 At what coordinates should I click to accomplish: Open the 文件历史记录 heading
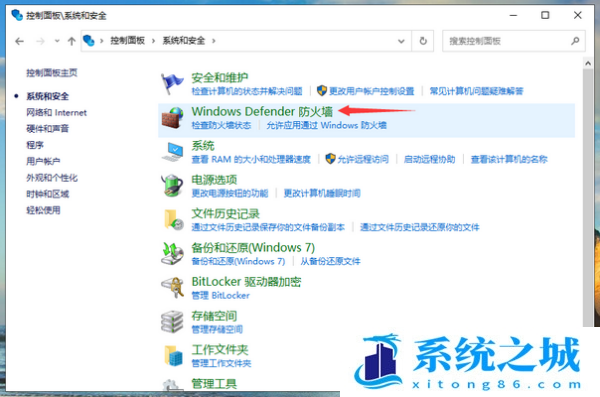(x=225, y=213)
